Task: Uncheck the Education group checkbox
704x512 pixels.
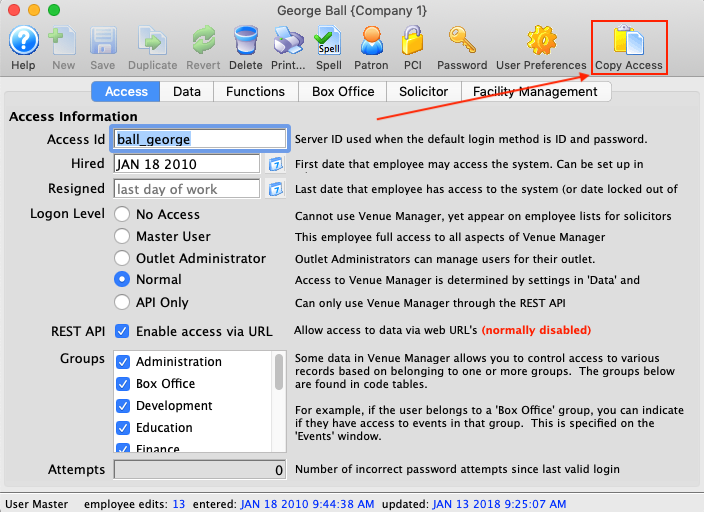Action: (123, 428)
